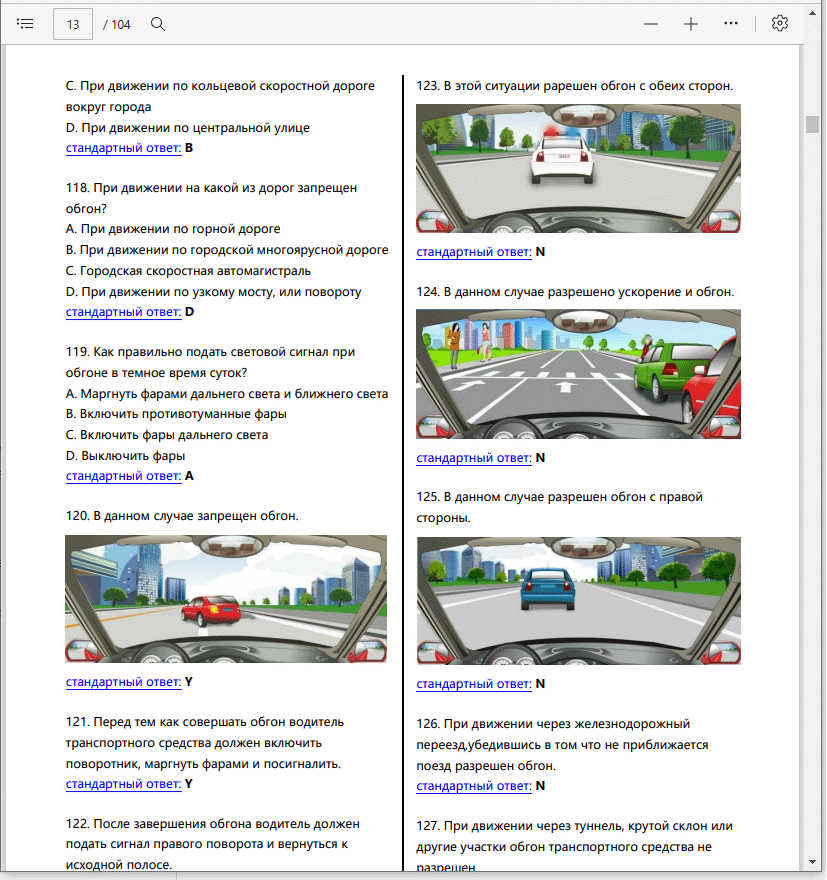827x880 pixels.
Task: Click 'стандартный ответ' link under question 120 image
Action: click(123, 682)
